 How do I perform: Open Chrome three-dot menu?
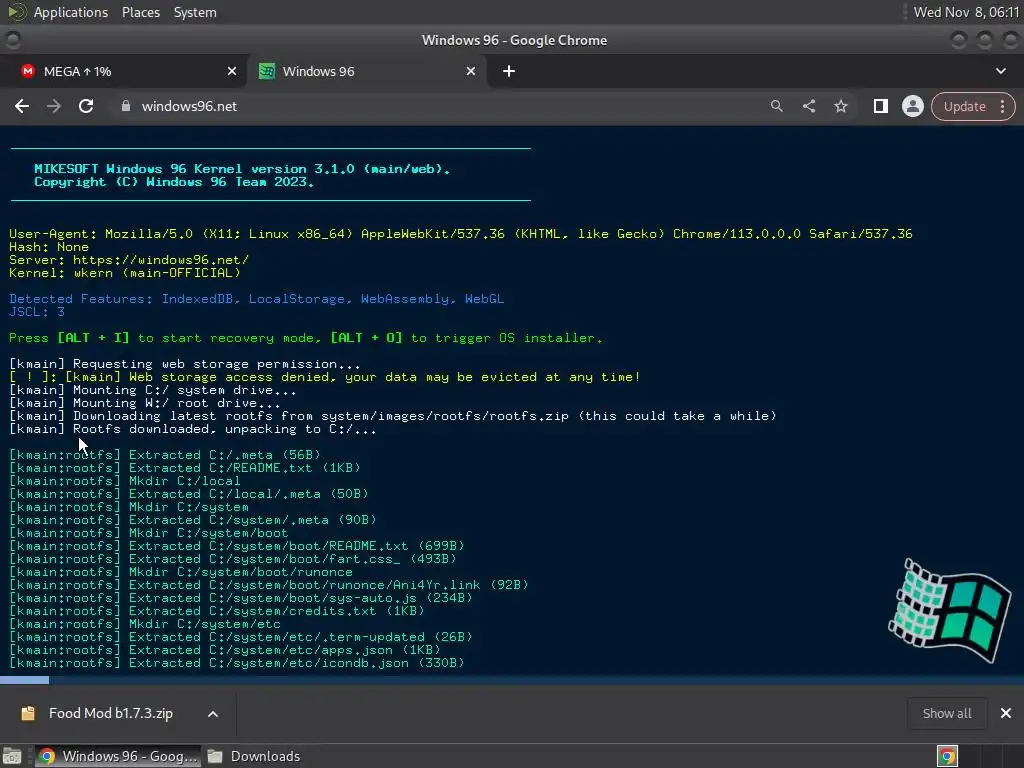click(x=1003, y=106)
